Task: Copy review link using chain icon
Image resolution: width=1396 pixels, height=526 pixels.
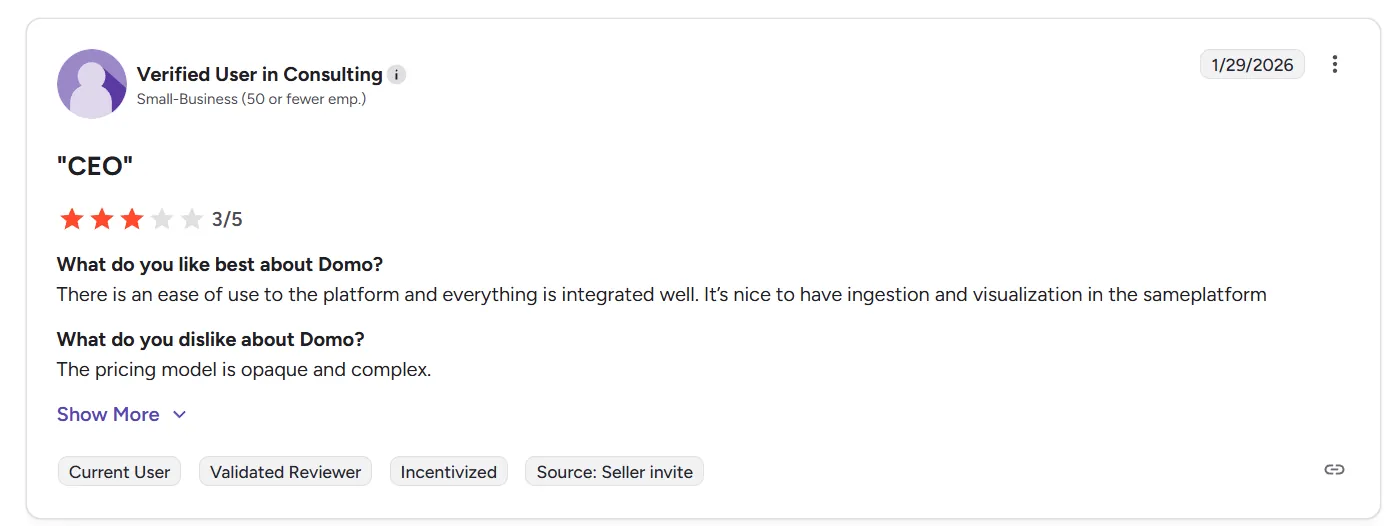Action: 1334,470
